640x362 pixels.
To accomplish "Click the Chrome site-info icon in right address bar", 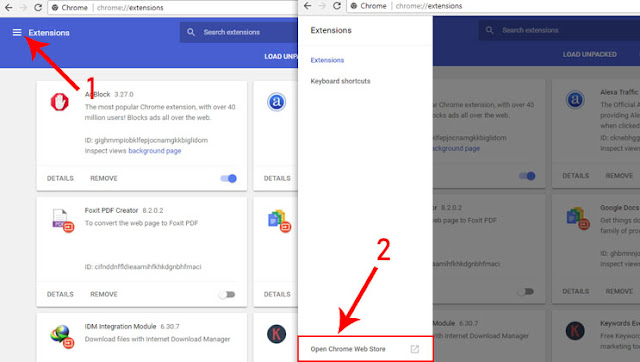I will click(x=353, y=6).
